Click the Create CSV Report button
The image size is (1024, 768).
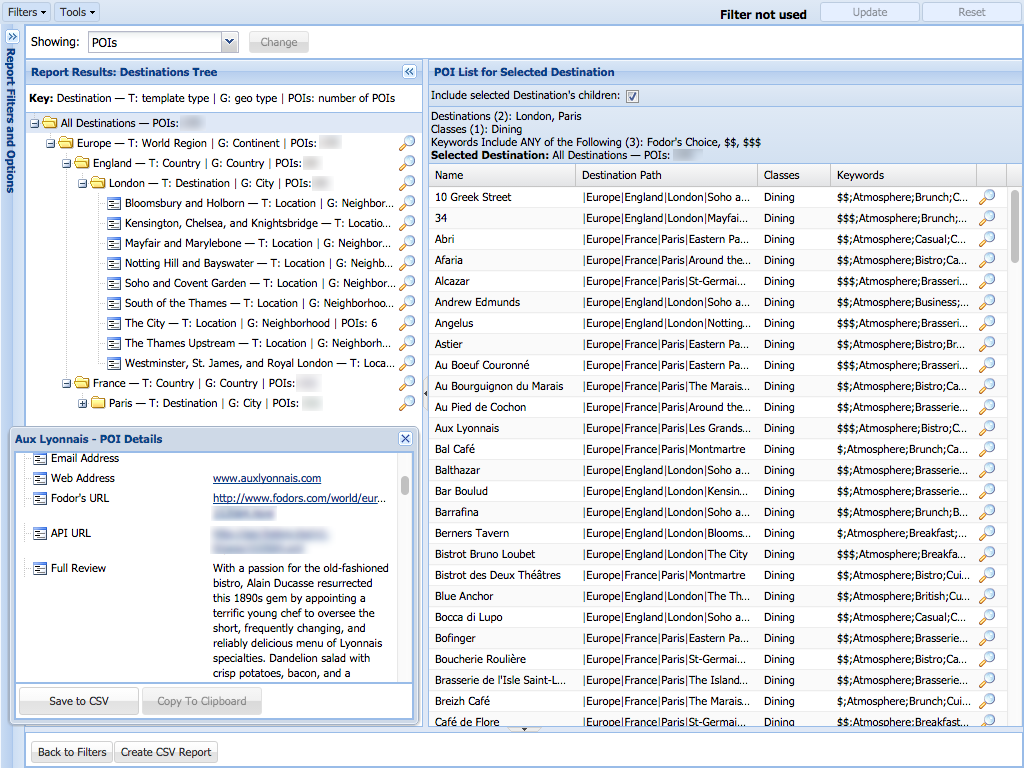coord(166,752)
